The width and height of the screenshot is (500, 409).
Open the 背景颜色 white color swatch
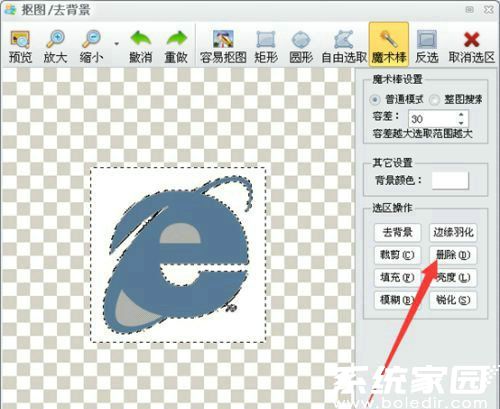pyautogui.click(x=450, y=180)
